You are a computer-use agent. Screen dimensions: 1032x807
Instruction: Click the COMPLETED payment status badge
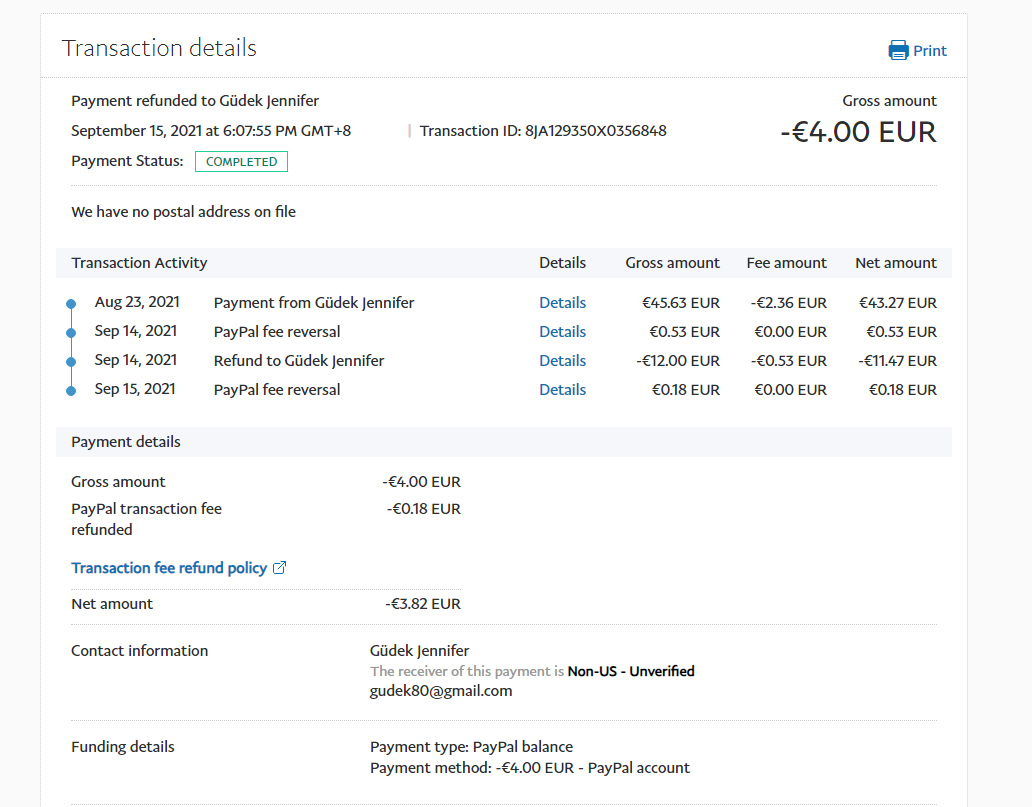pyautogui.click(x=241, y=162)
